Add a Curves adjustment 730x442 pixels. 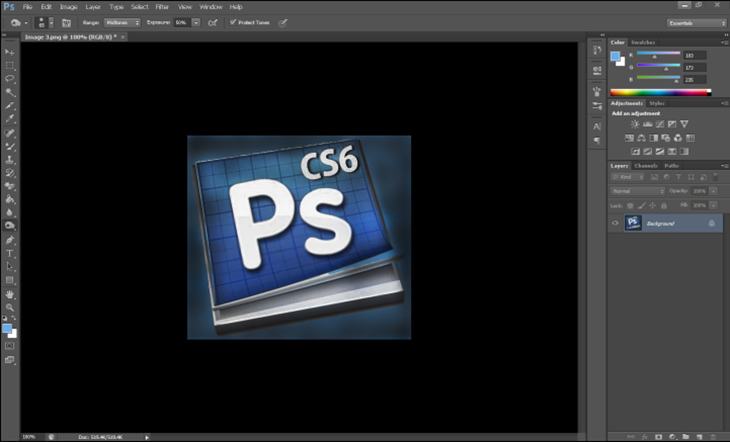(660, 124)
